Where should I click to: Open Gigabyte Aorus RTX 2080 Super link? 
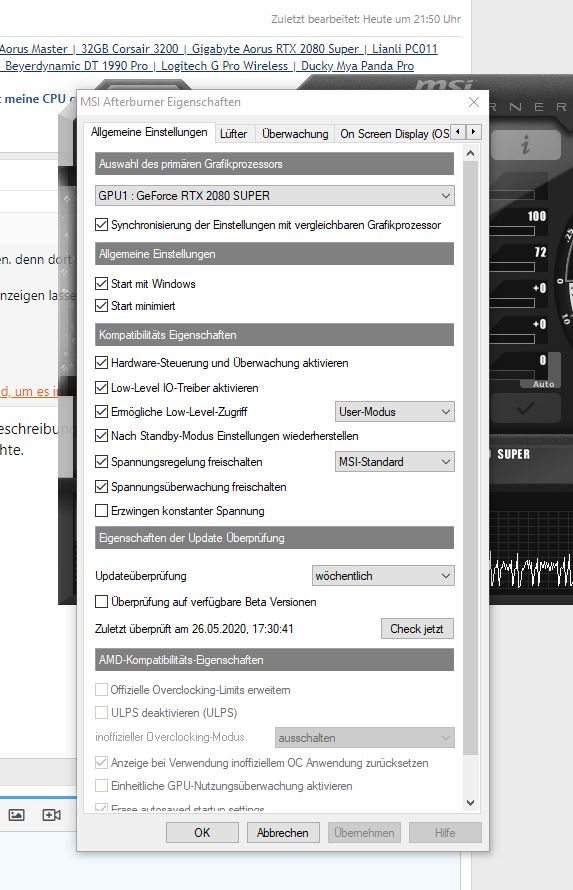click(275, 49)
